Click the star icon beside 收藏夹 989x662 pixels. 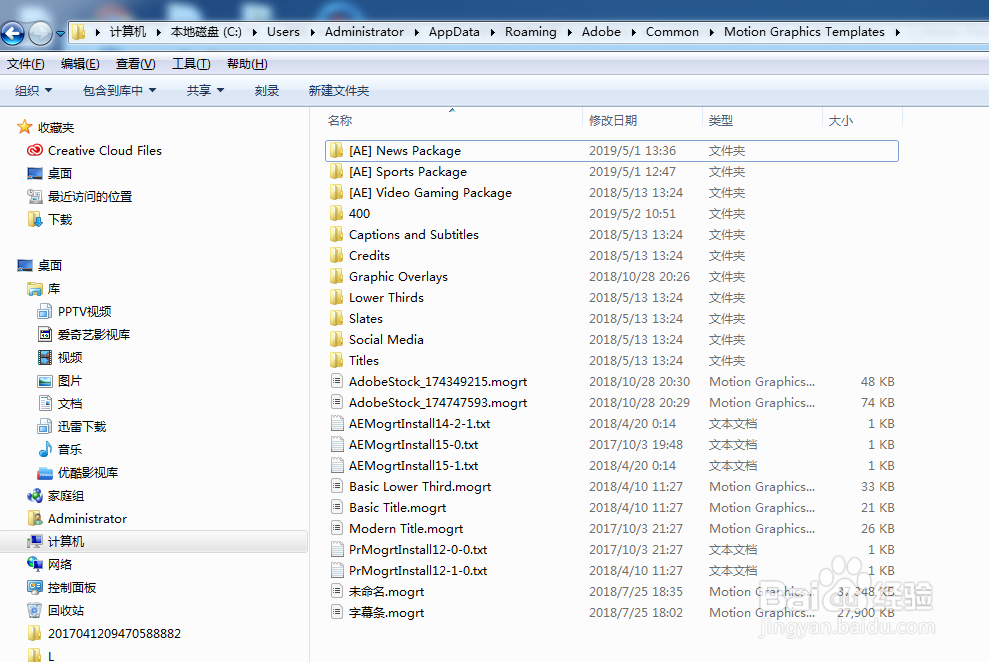click(x=25, y=127)
